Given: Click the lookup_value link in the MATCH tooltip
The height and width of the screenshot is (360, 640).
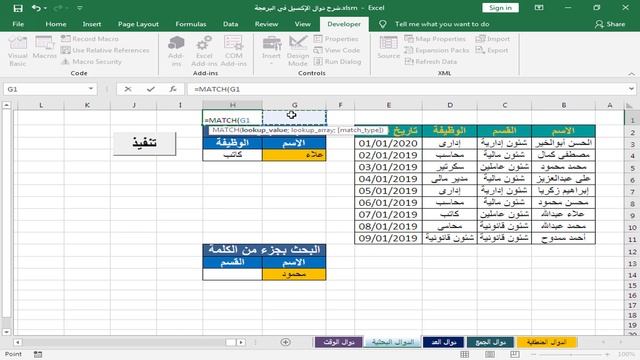Looking at the screenshot, I should tap(264, 130).
